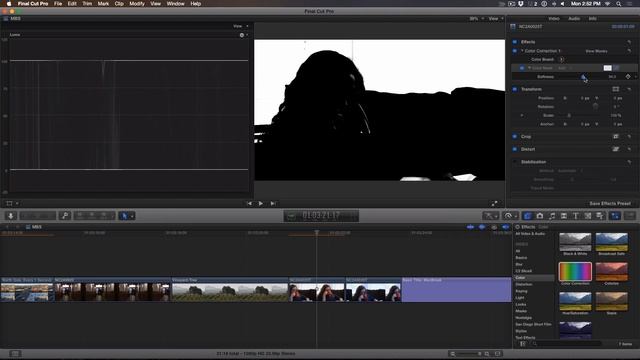The width and height of the screenshot is (640, 360).
Task: Open the Modify menu
Action: (137, 4)
